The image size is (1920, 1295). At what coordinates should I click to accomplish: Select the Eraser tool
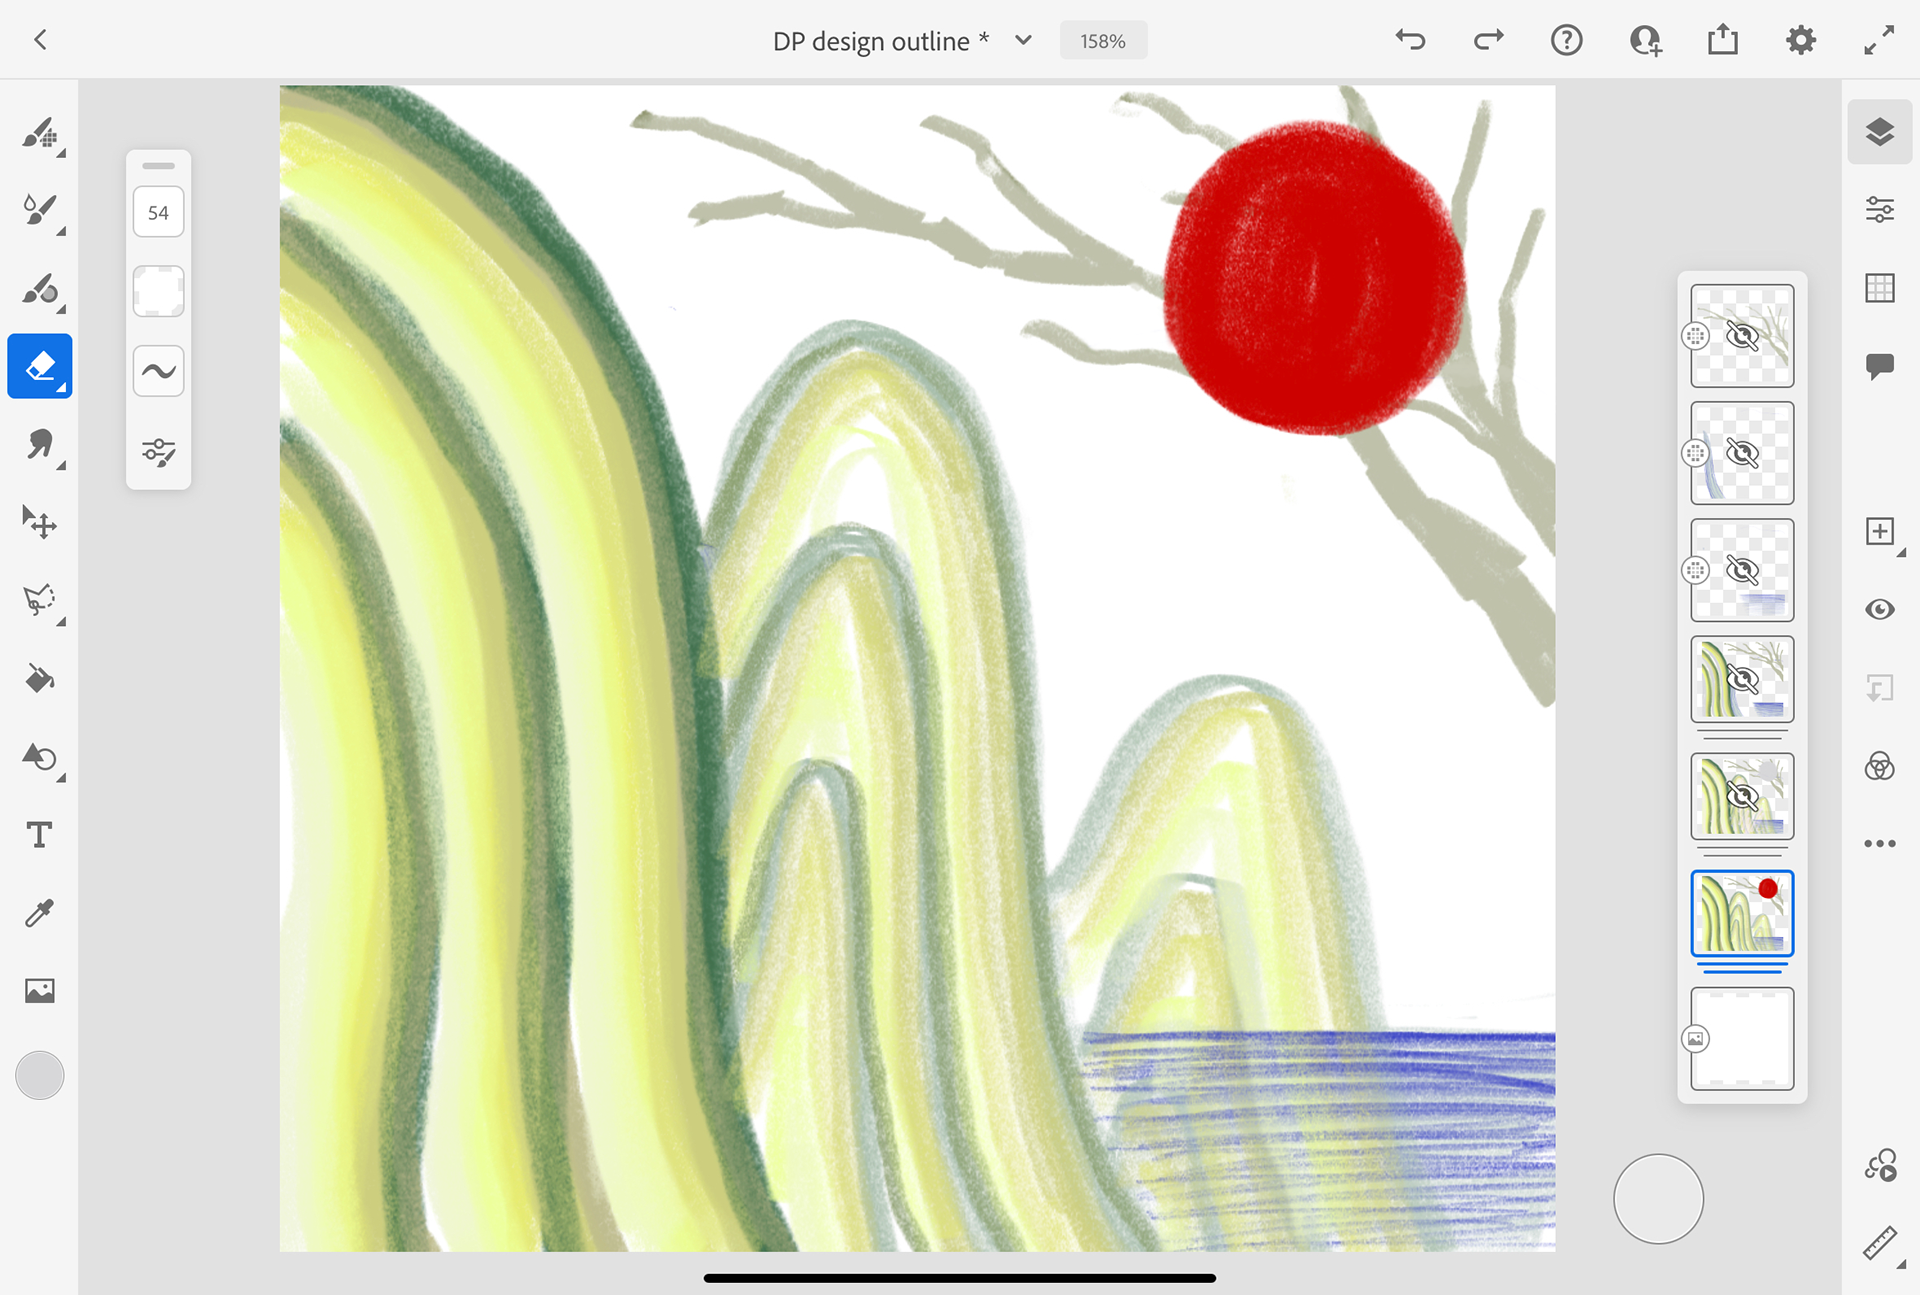(x=40, y=366)
